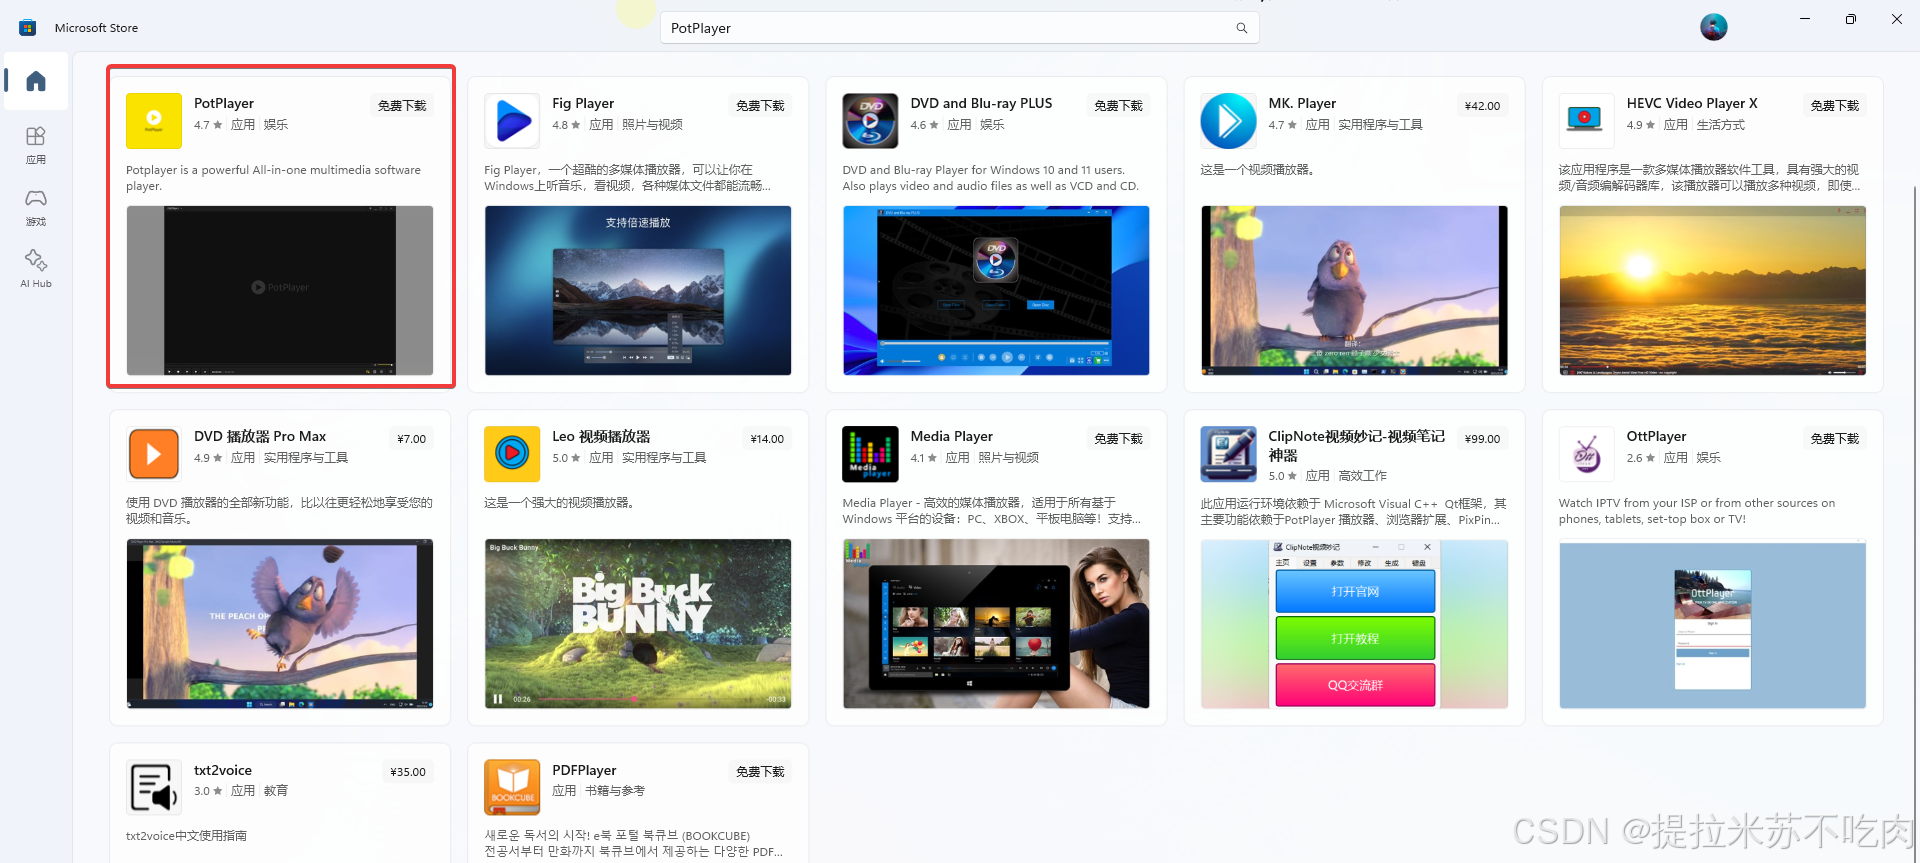Click the DVD 播放器 Pro Max icon

pos(154,454)
